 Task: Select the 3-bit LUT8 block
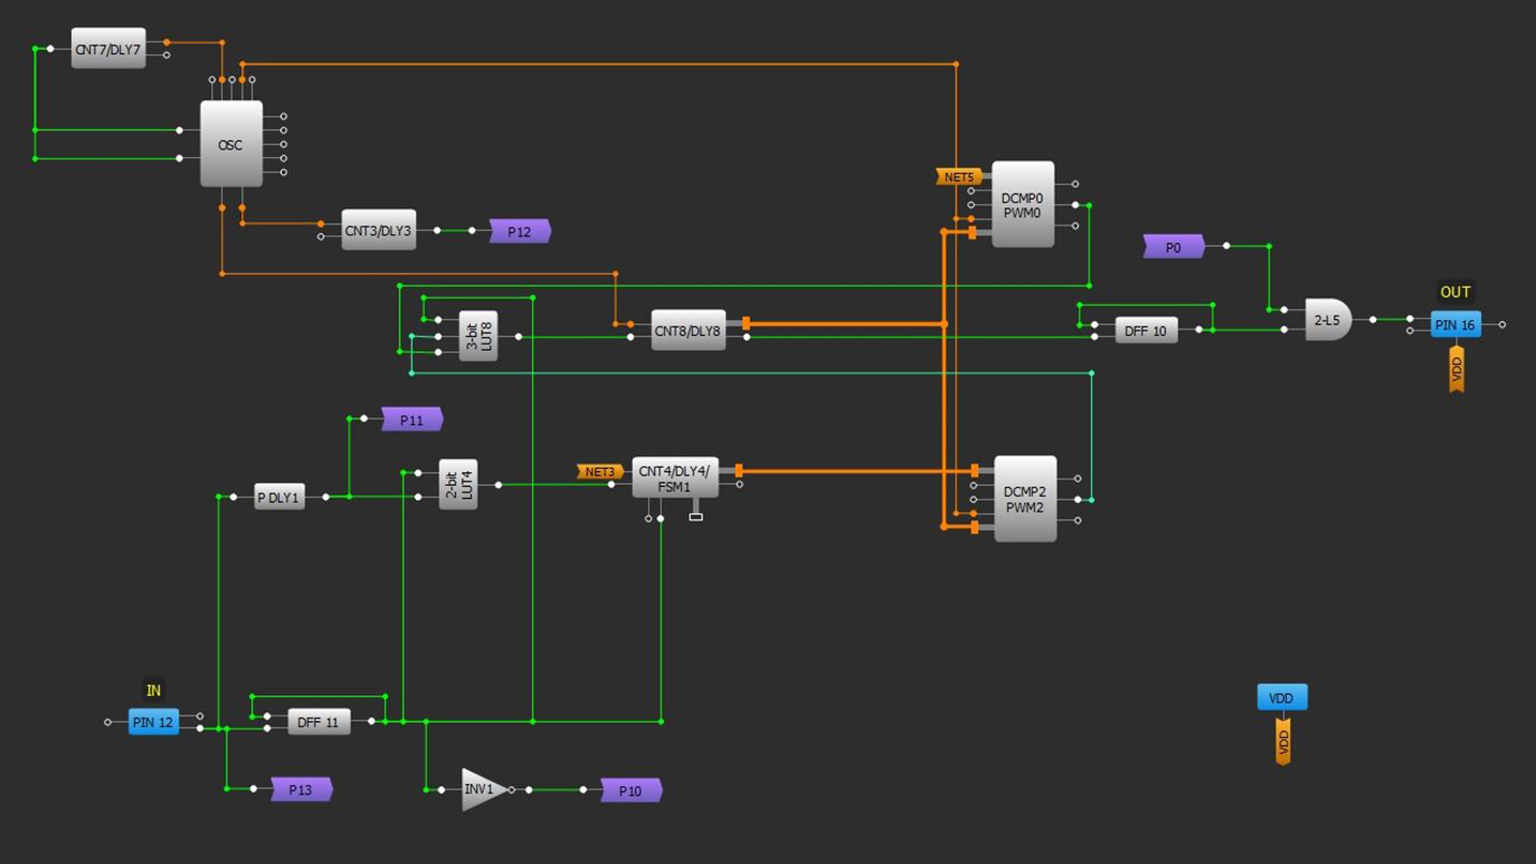(478, 336)
